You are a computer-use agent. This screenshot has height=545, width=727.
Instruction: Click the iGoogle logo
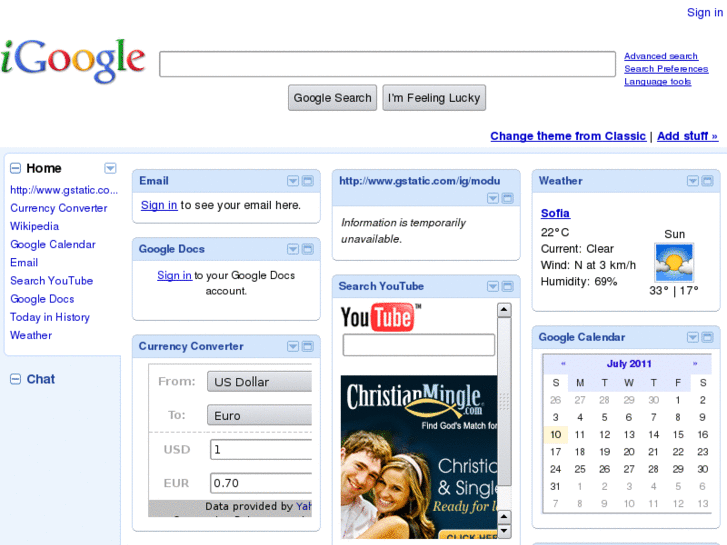click(x=73, y=61)
